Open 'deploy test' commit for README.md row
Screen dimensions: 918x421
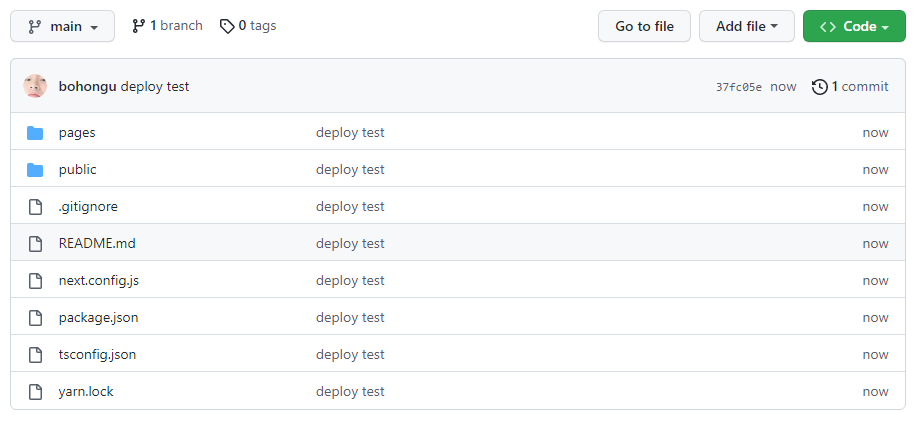tap(350, 244)
